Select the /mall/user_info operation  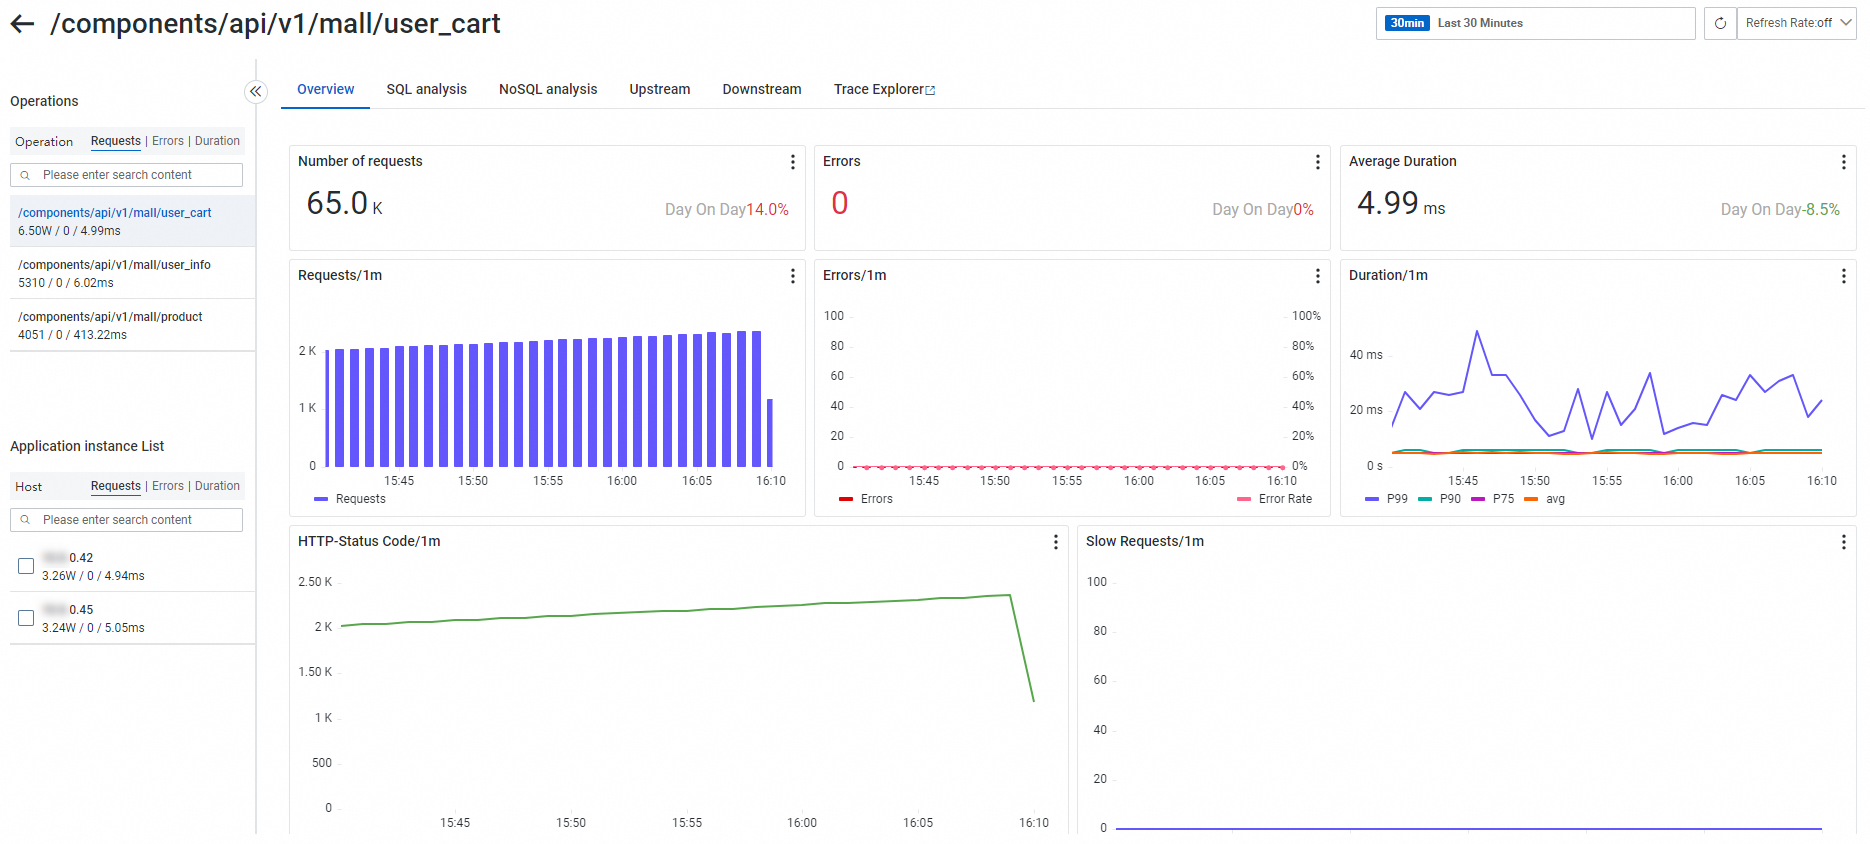coord(132,273)
